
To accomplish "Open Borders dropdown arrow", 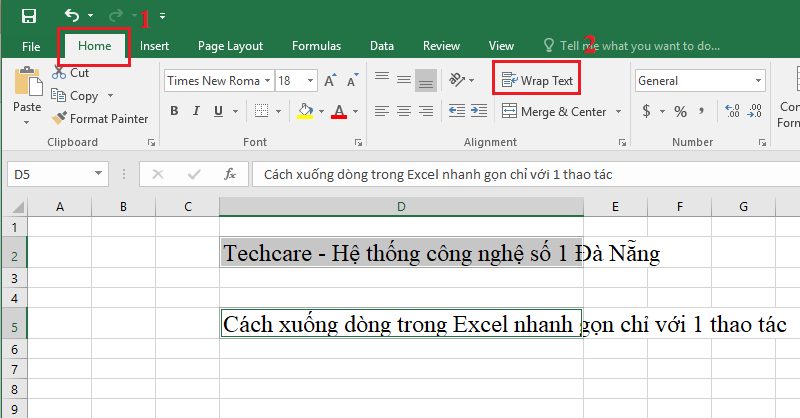I will click(279, 111).
